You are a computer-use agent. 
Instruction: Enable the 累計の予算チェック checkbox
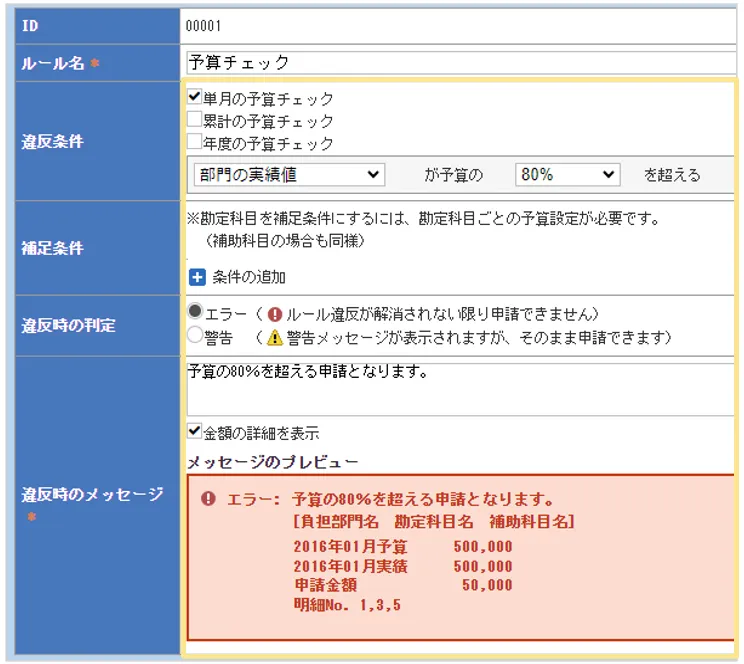195,120
